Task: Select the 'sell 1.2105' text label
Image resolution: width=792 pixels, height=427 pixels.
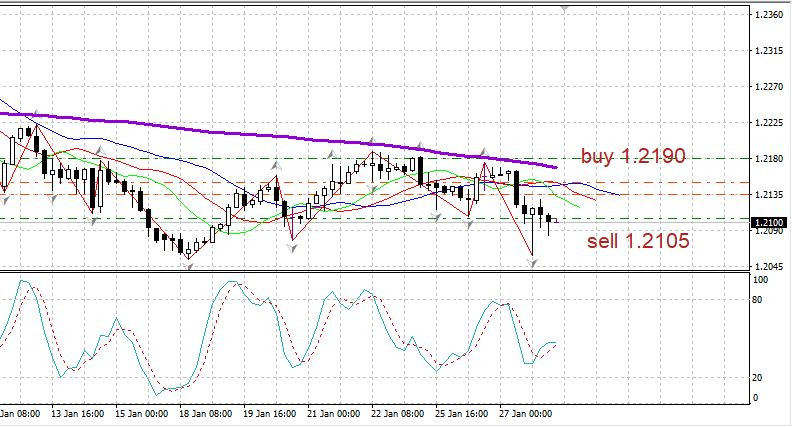Action: (638, 241)
